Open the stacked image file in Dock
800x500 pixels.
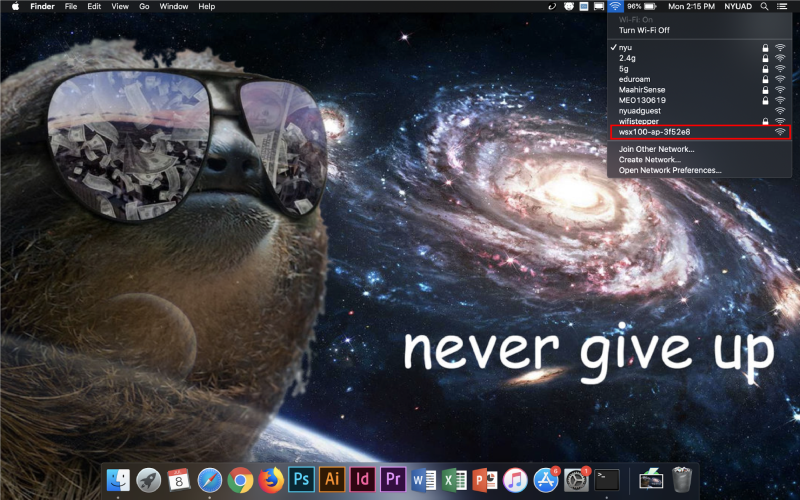(651, 480)
